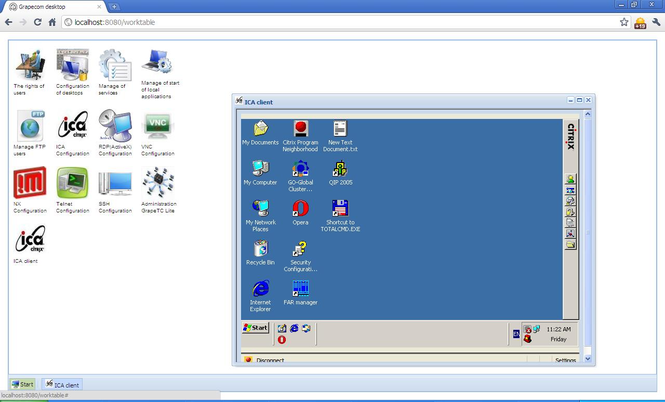
Task: Click ICA client taskbar item
Action: point(62,384)
